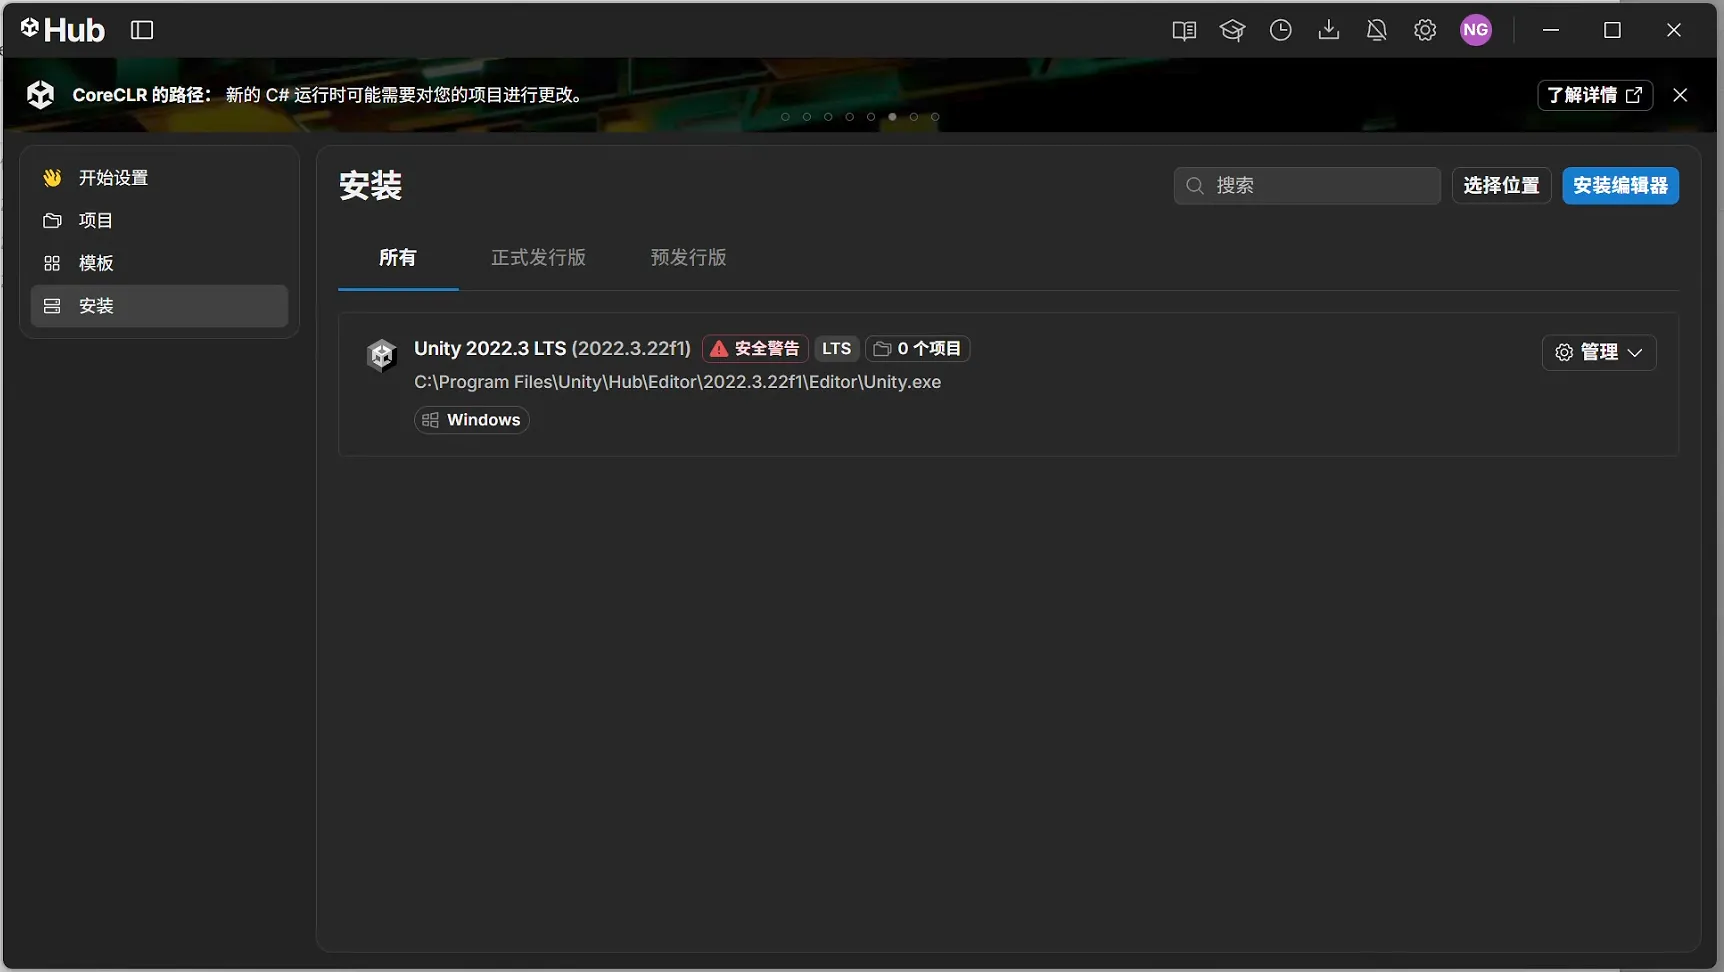
Task: Select the last banner carousel dot
Action: (x=935, y=117)
